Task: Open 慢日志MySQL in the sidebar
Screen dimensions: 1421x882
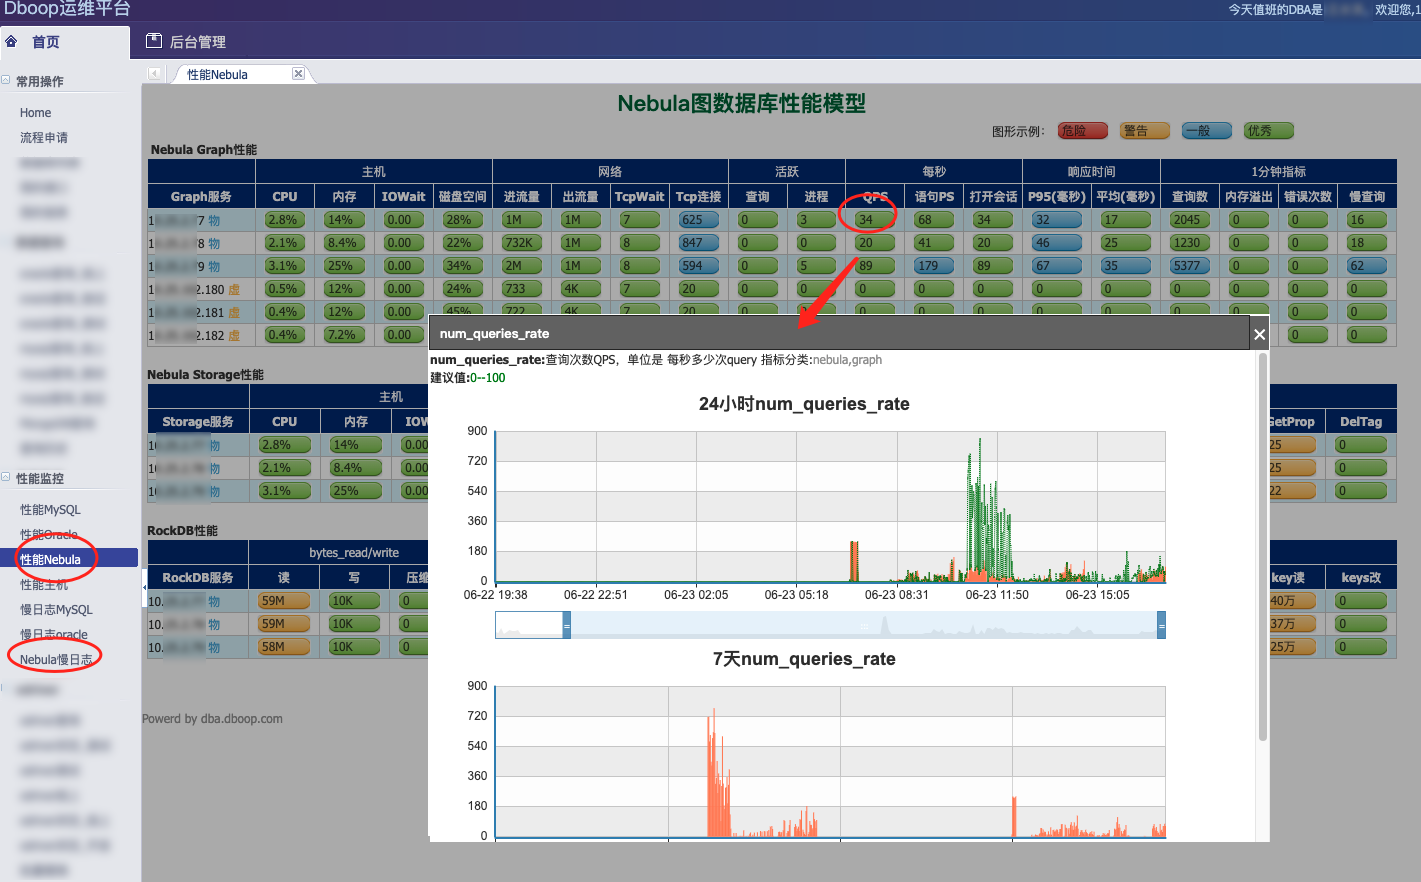Action: coord(57,610)
